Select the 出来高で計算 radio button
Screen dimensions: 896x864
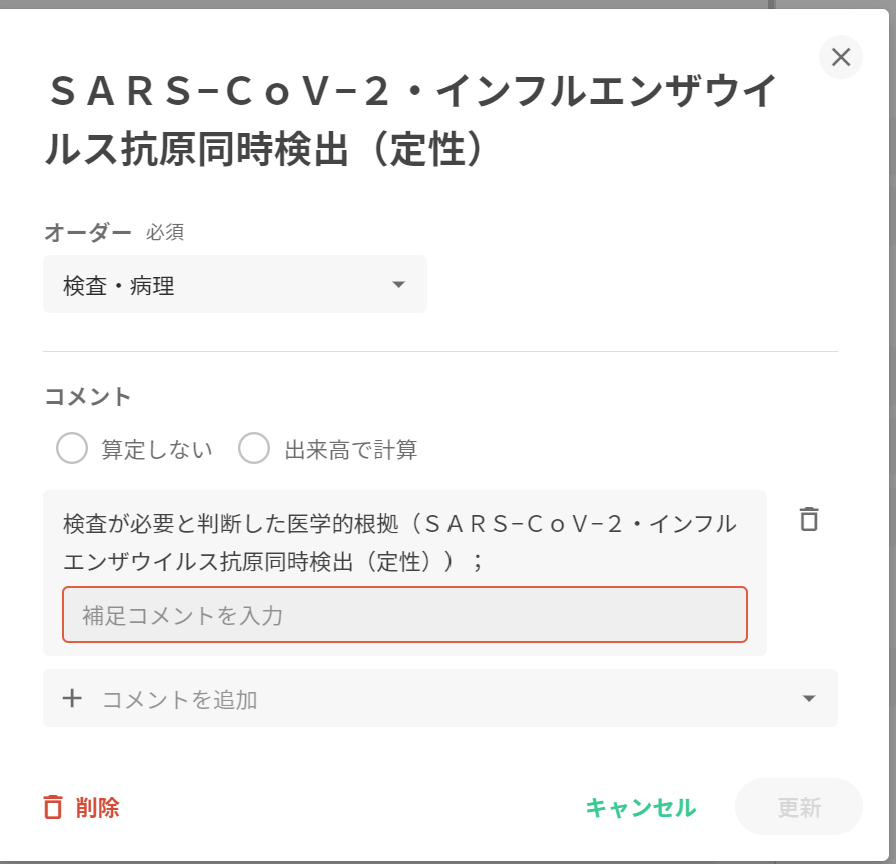[x=254, y=449]
